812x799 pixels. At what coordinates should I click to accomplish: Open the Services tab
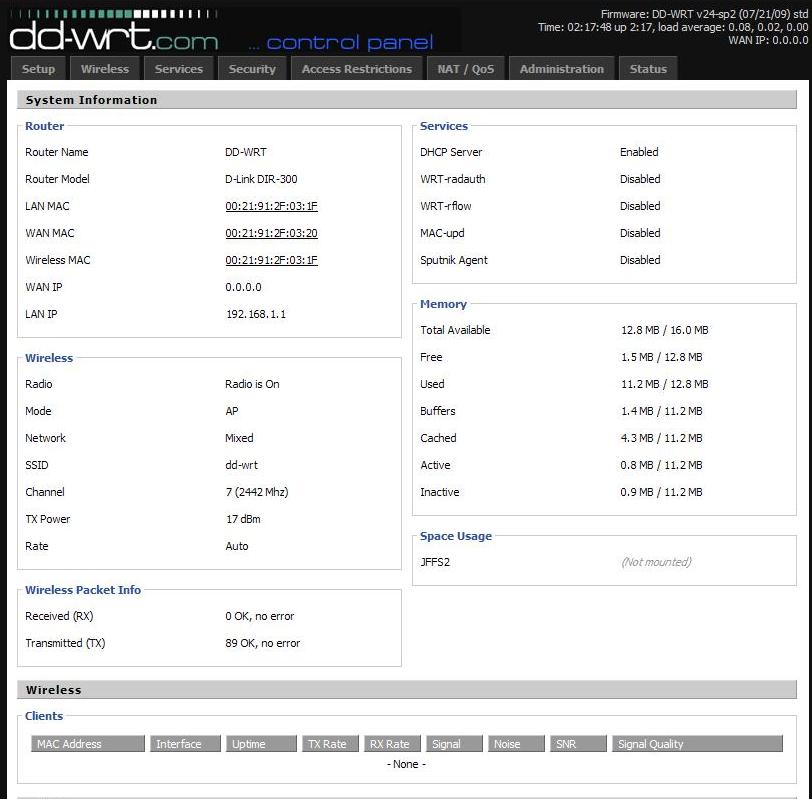point(179,69)
